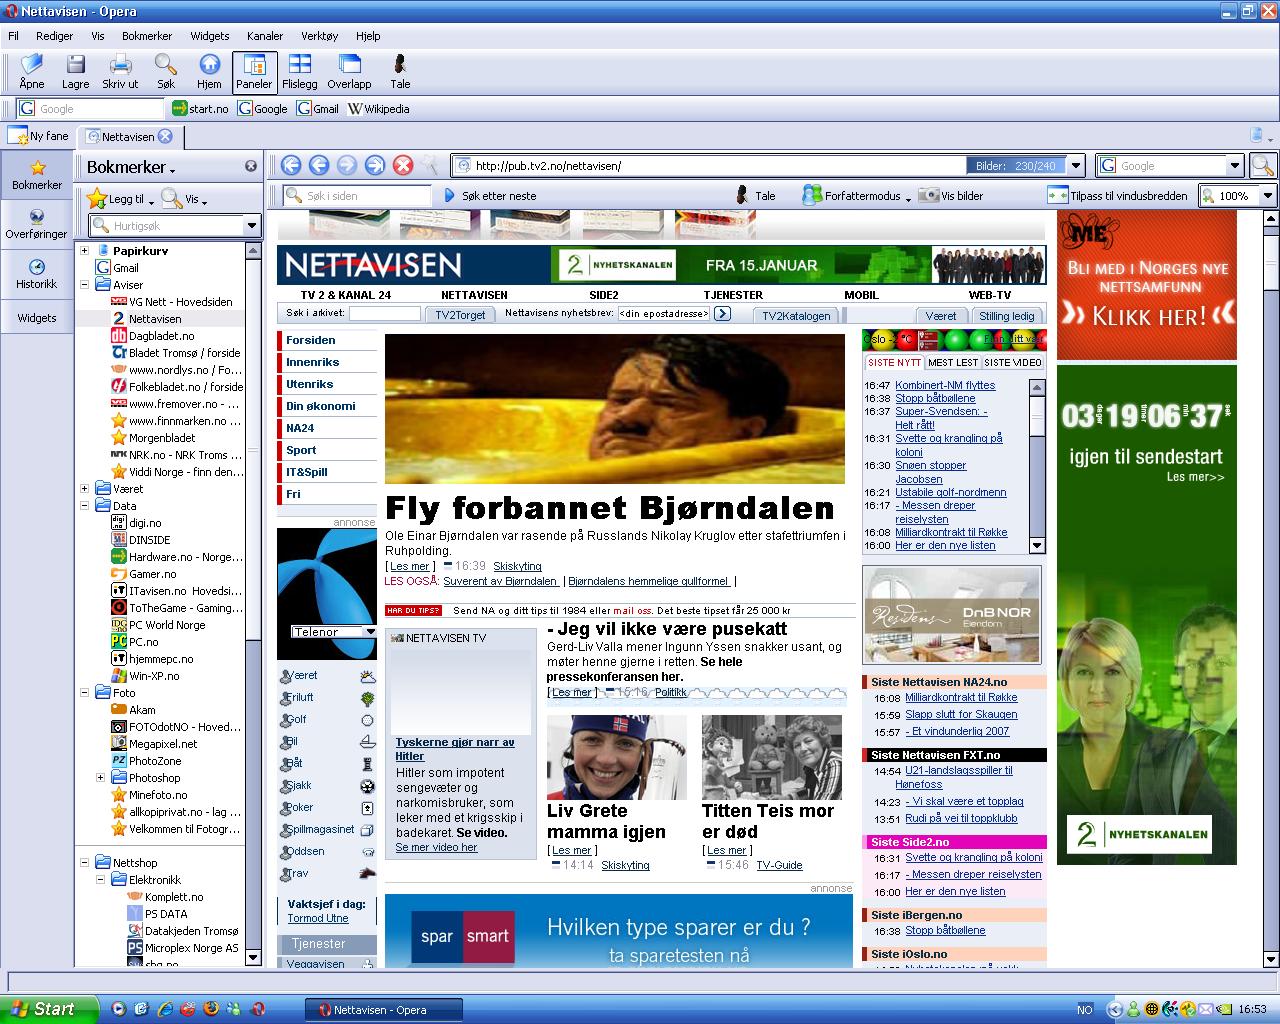This screenshot has width=1280, height=1024.
Task: Open the Wikipedia personal bar bookmark
Action: pos(378,109)
